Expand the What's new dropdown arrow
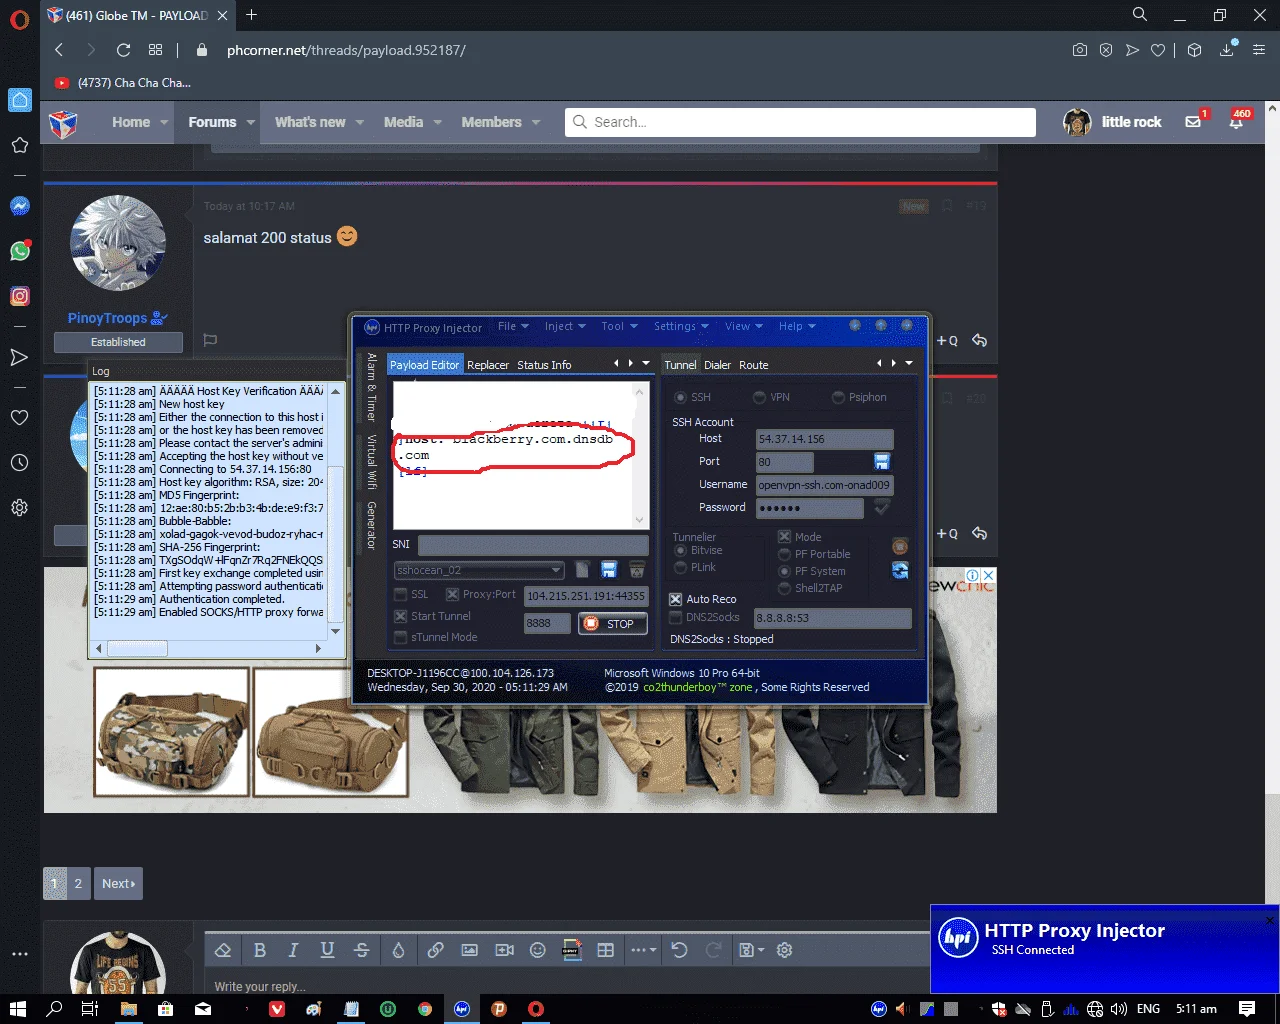 point(360,122)
